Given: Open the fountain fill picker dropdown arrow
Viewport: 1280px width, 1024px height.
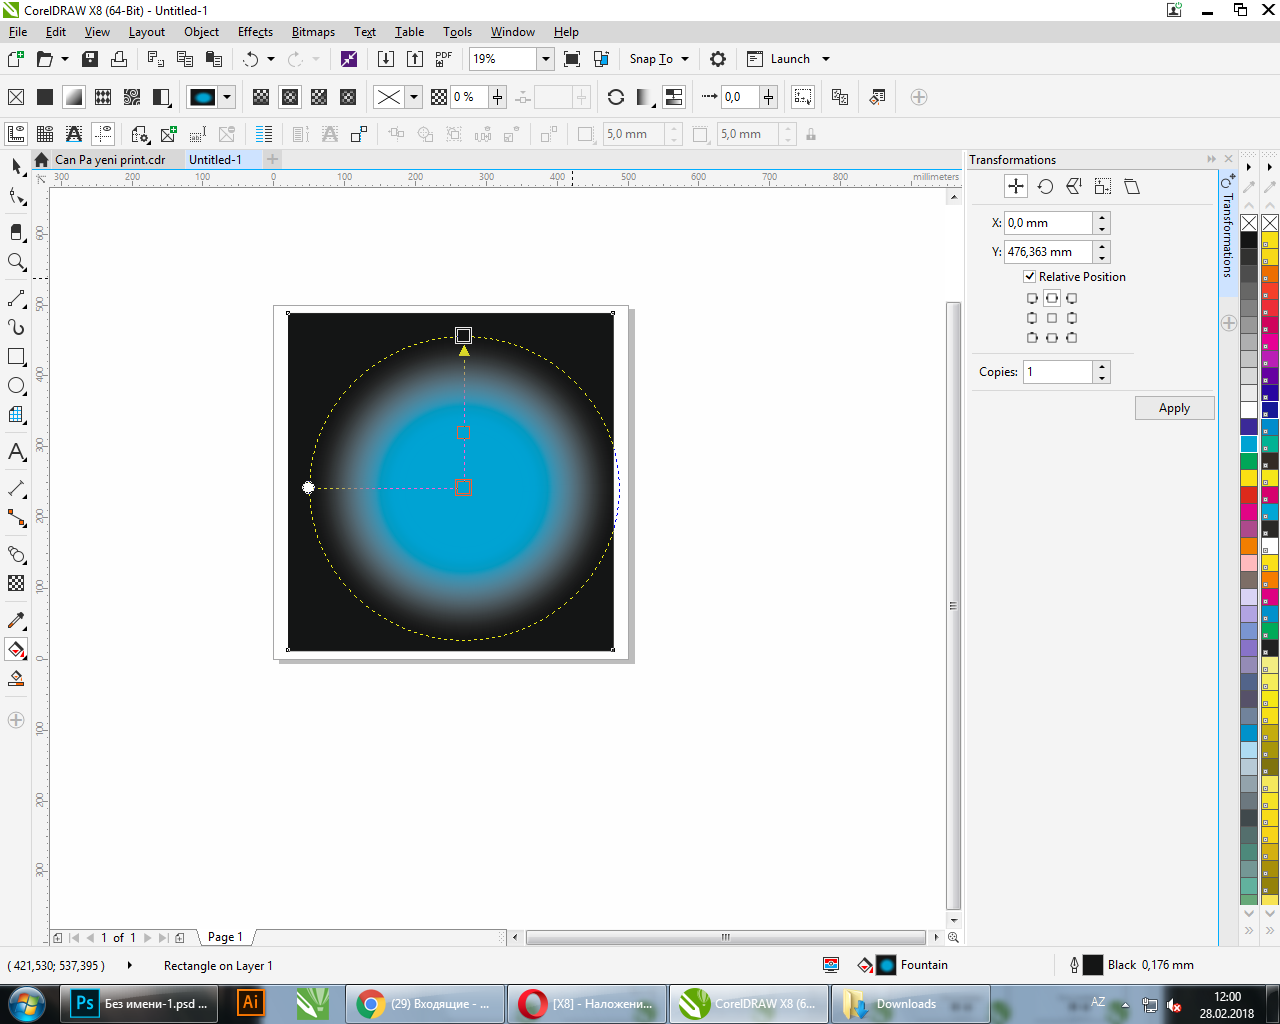Looking at the screenshot, I should [225, 96].
